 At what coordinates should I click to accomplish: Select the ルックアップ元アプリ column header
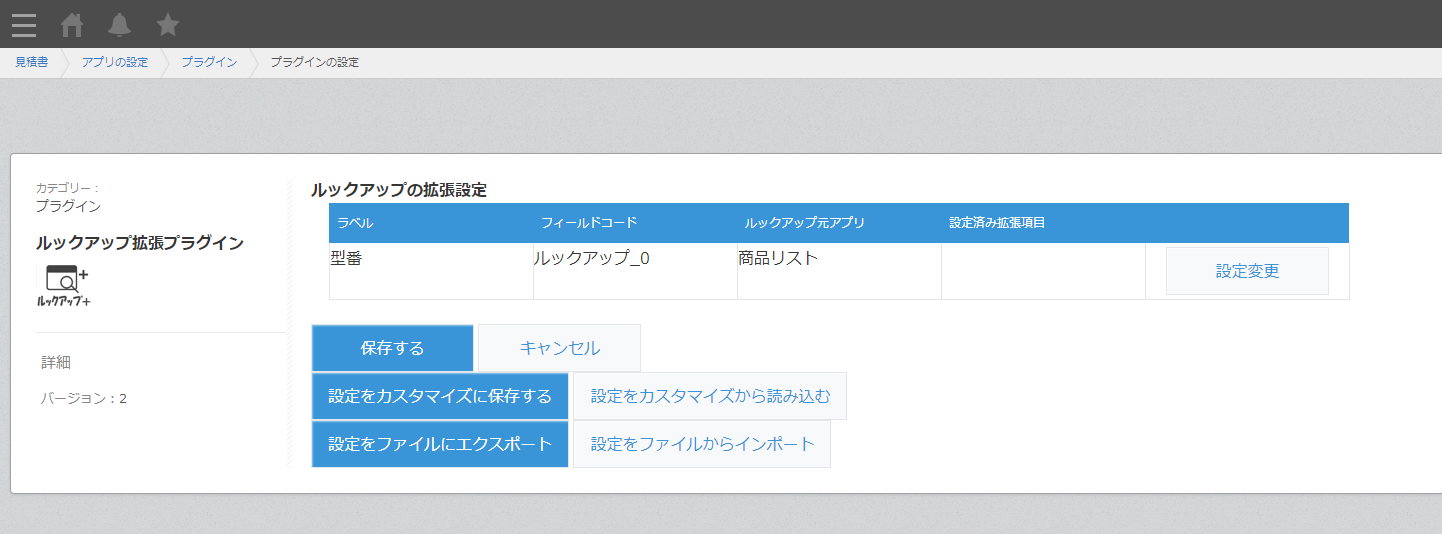click(x=839, y=223)
